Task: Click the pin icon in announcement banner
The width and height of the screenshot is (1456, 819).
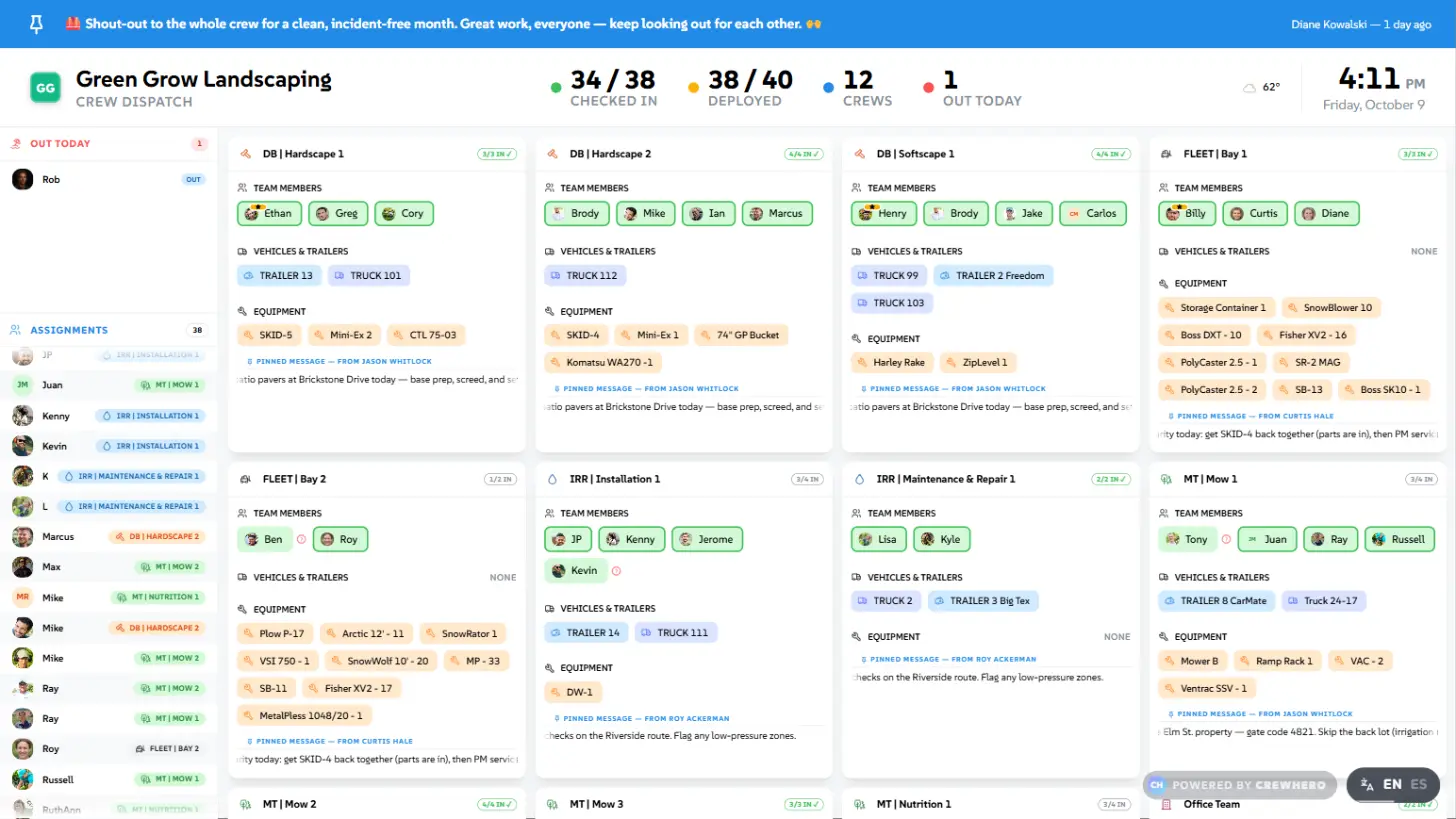Action: point(36,24)
